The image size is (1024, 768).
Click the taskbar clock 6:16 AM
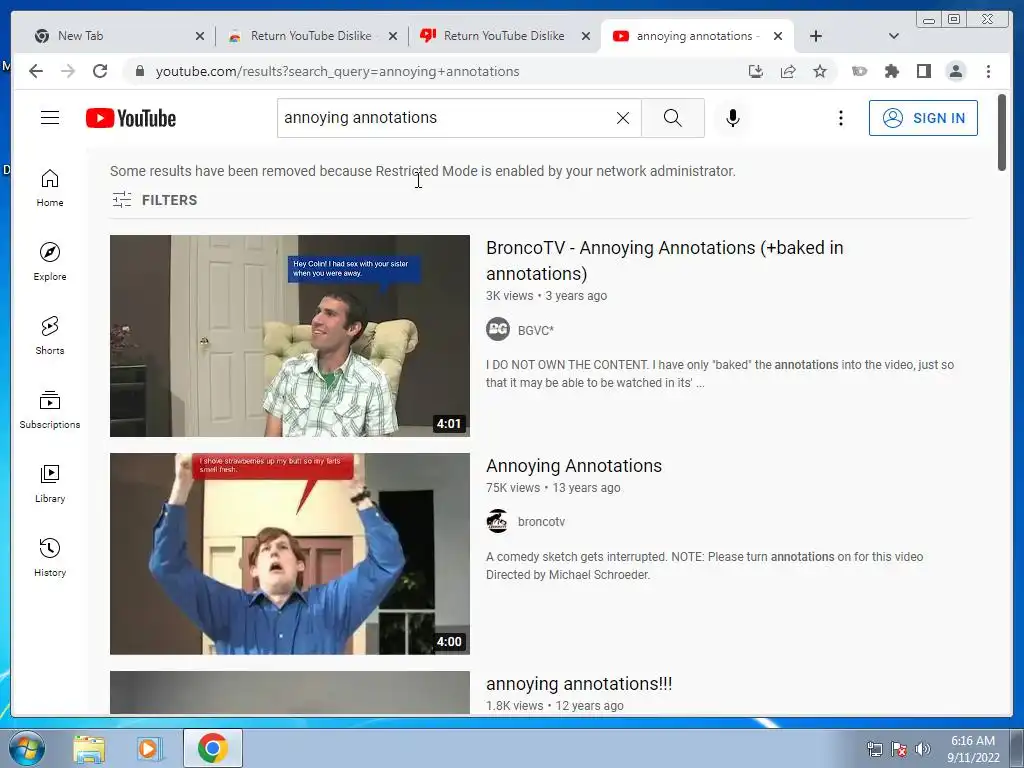973,749
